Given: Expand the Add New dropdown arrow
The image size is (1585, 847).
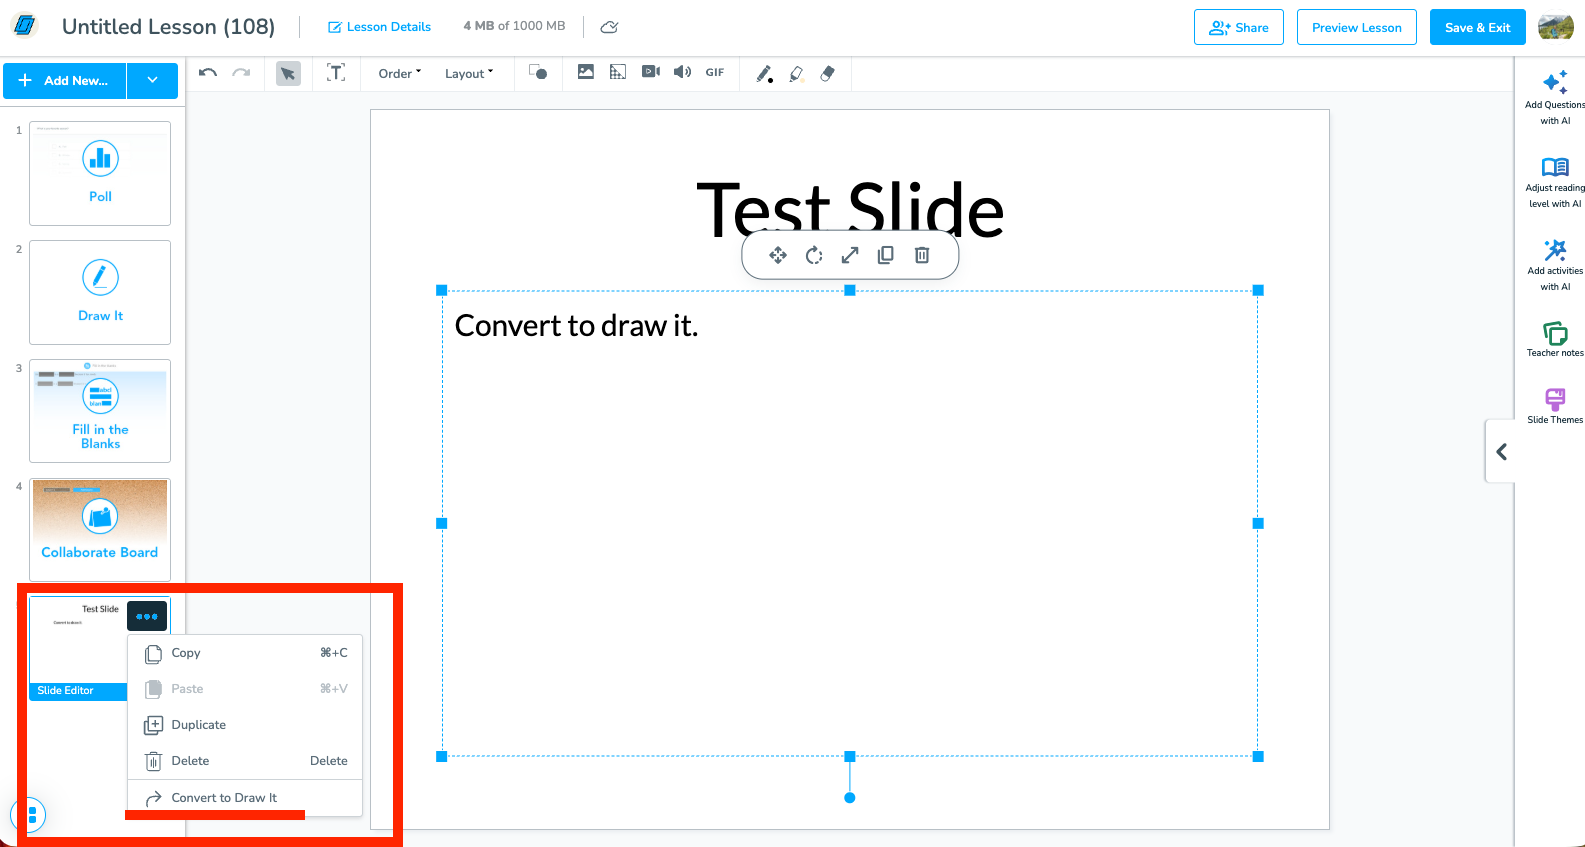Looking at the screenshot, I should (x=152, y=80).
